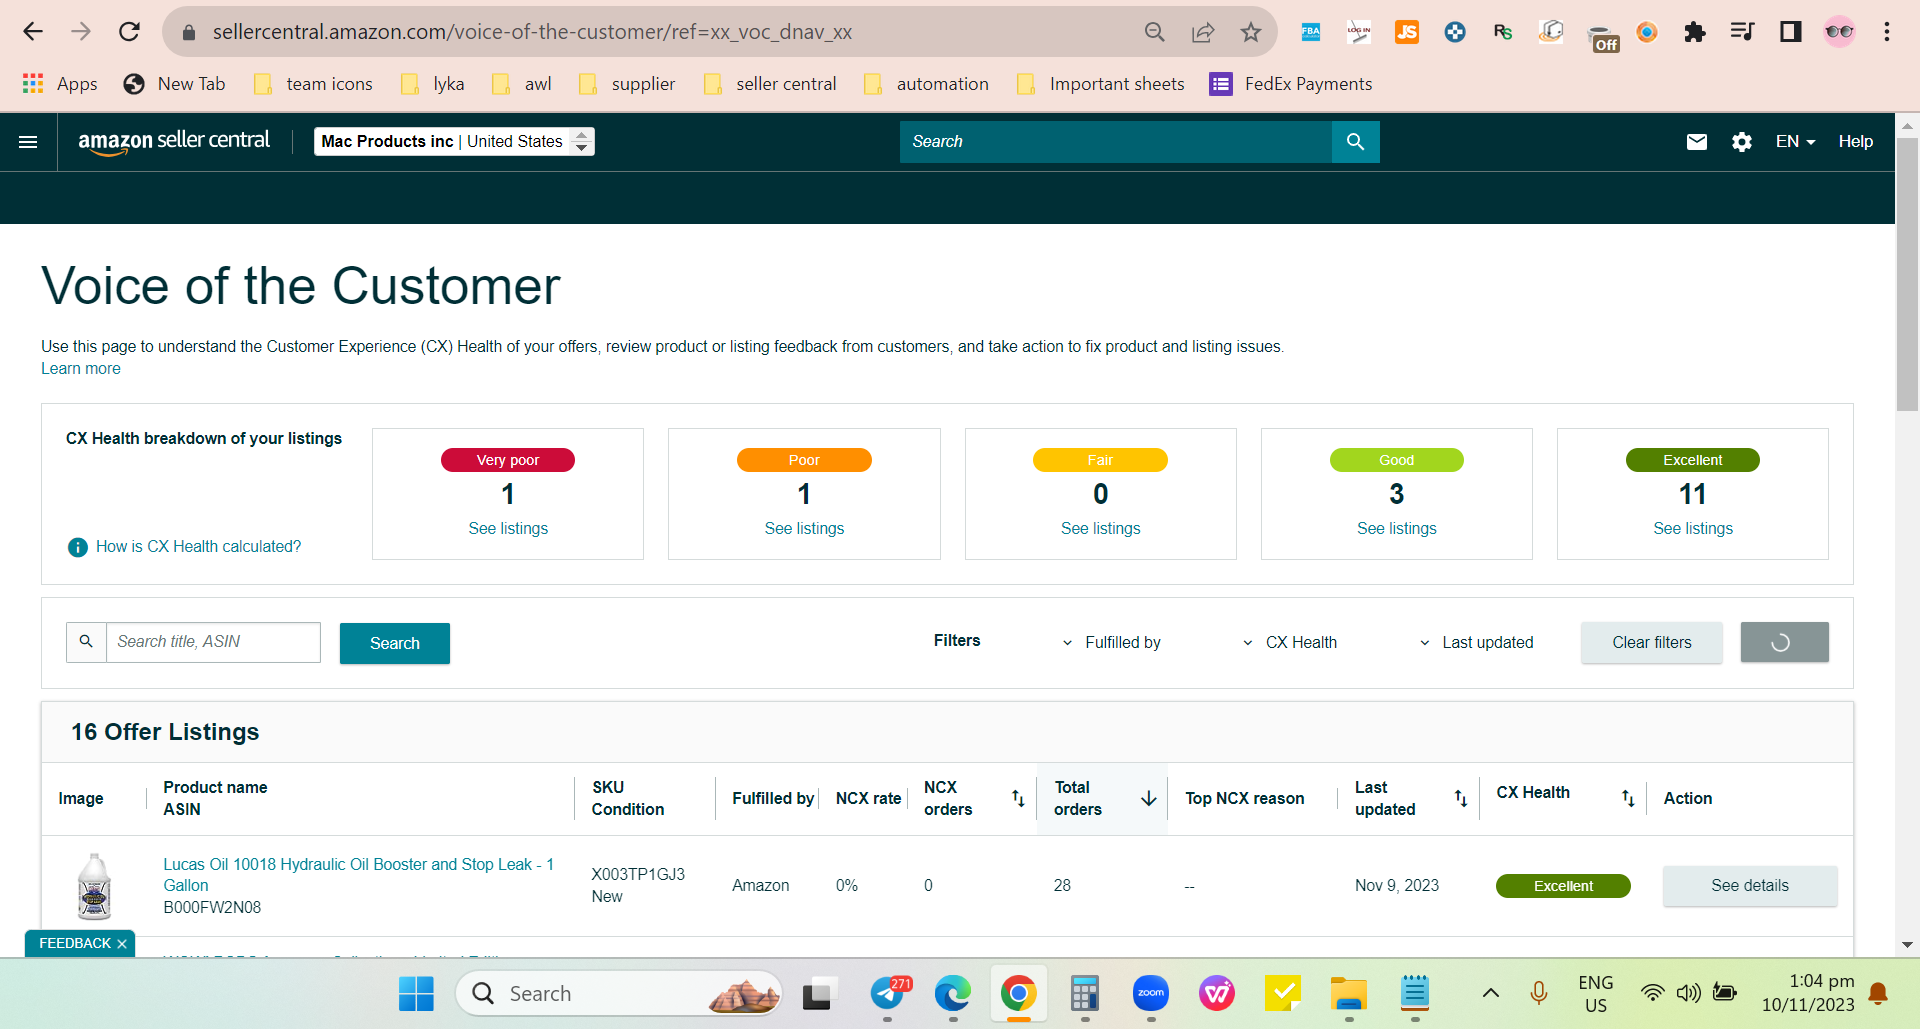Open the system clock and date
The image size is (1920, 1029).
pos(1808,994)
